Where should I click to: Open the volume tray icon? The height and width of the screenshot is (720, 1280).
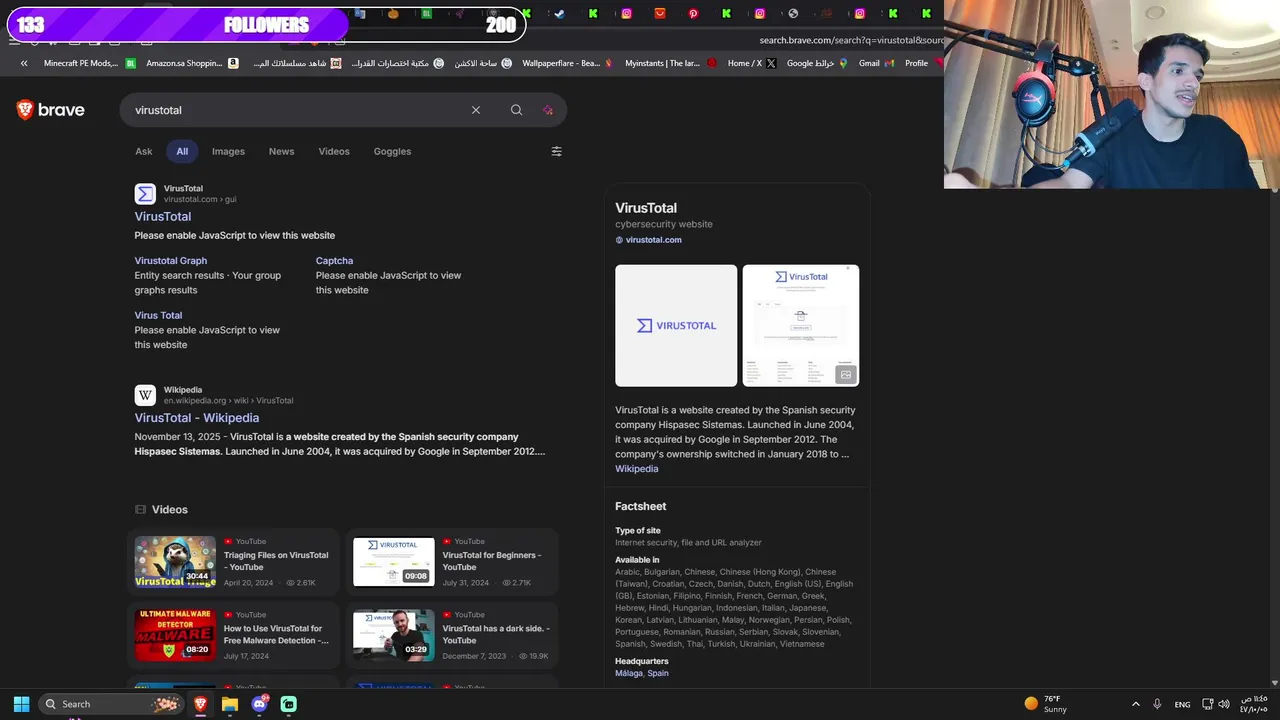(1224, 704)
